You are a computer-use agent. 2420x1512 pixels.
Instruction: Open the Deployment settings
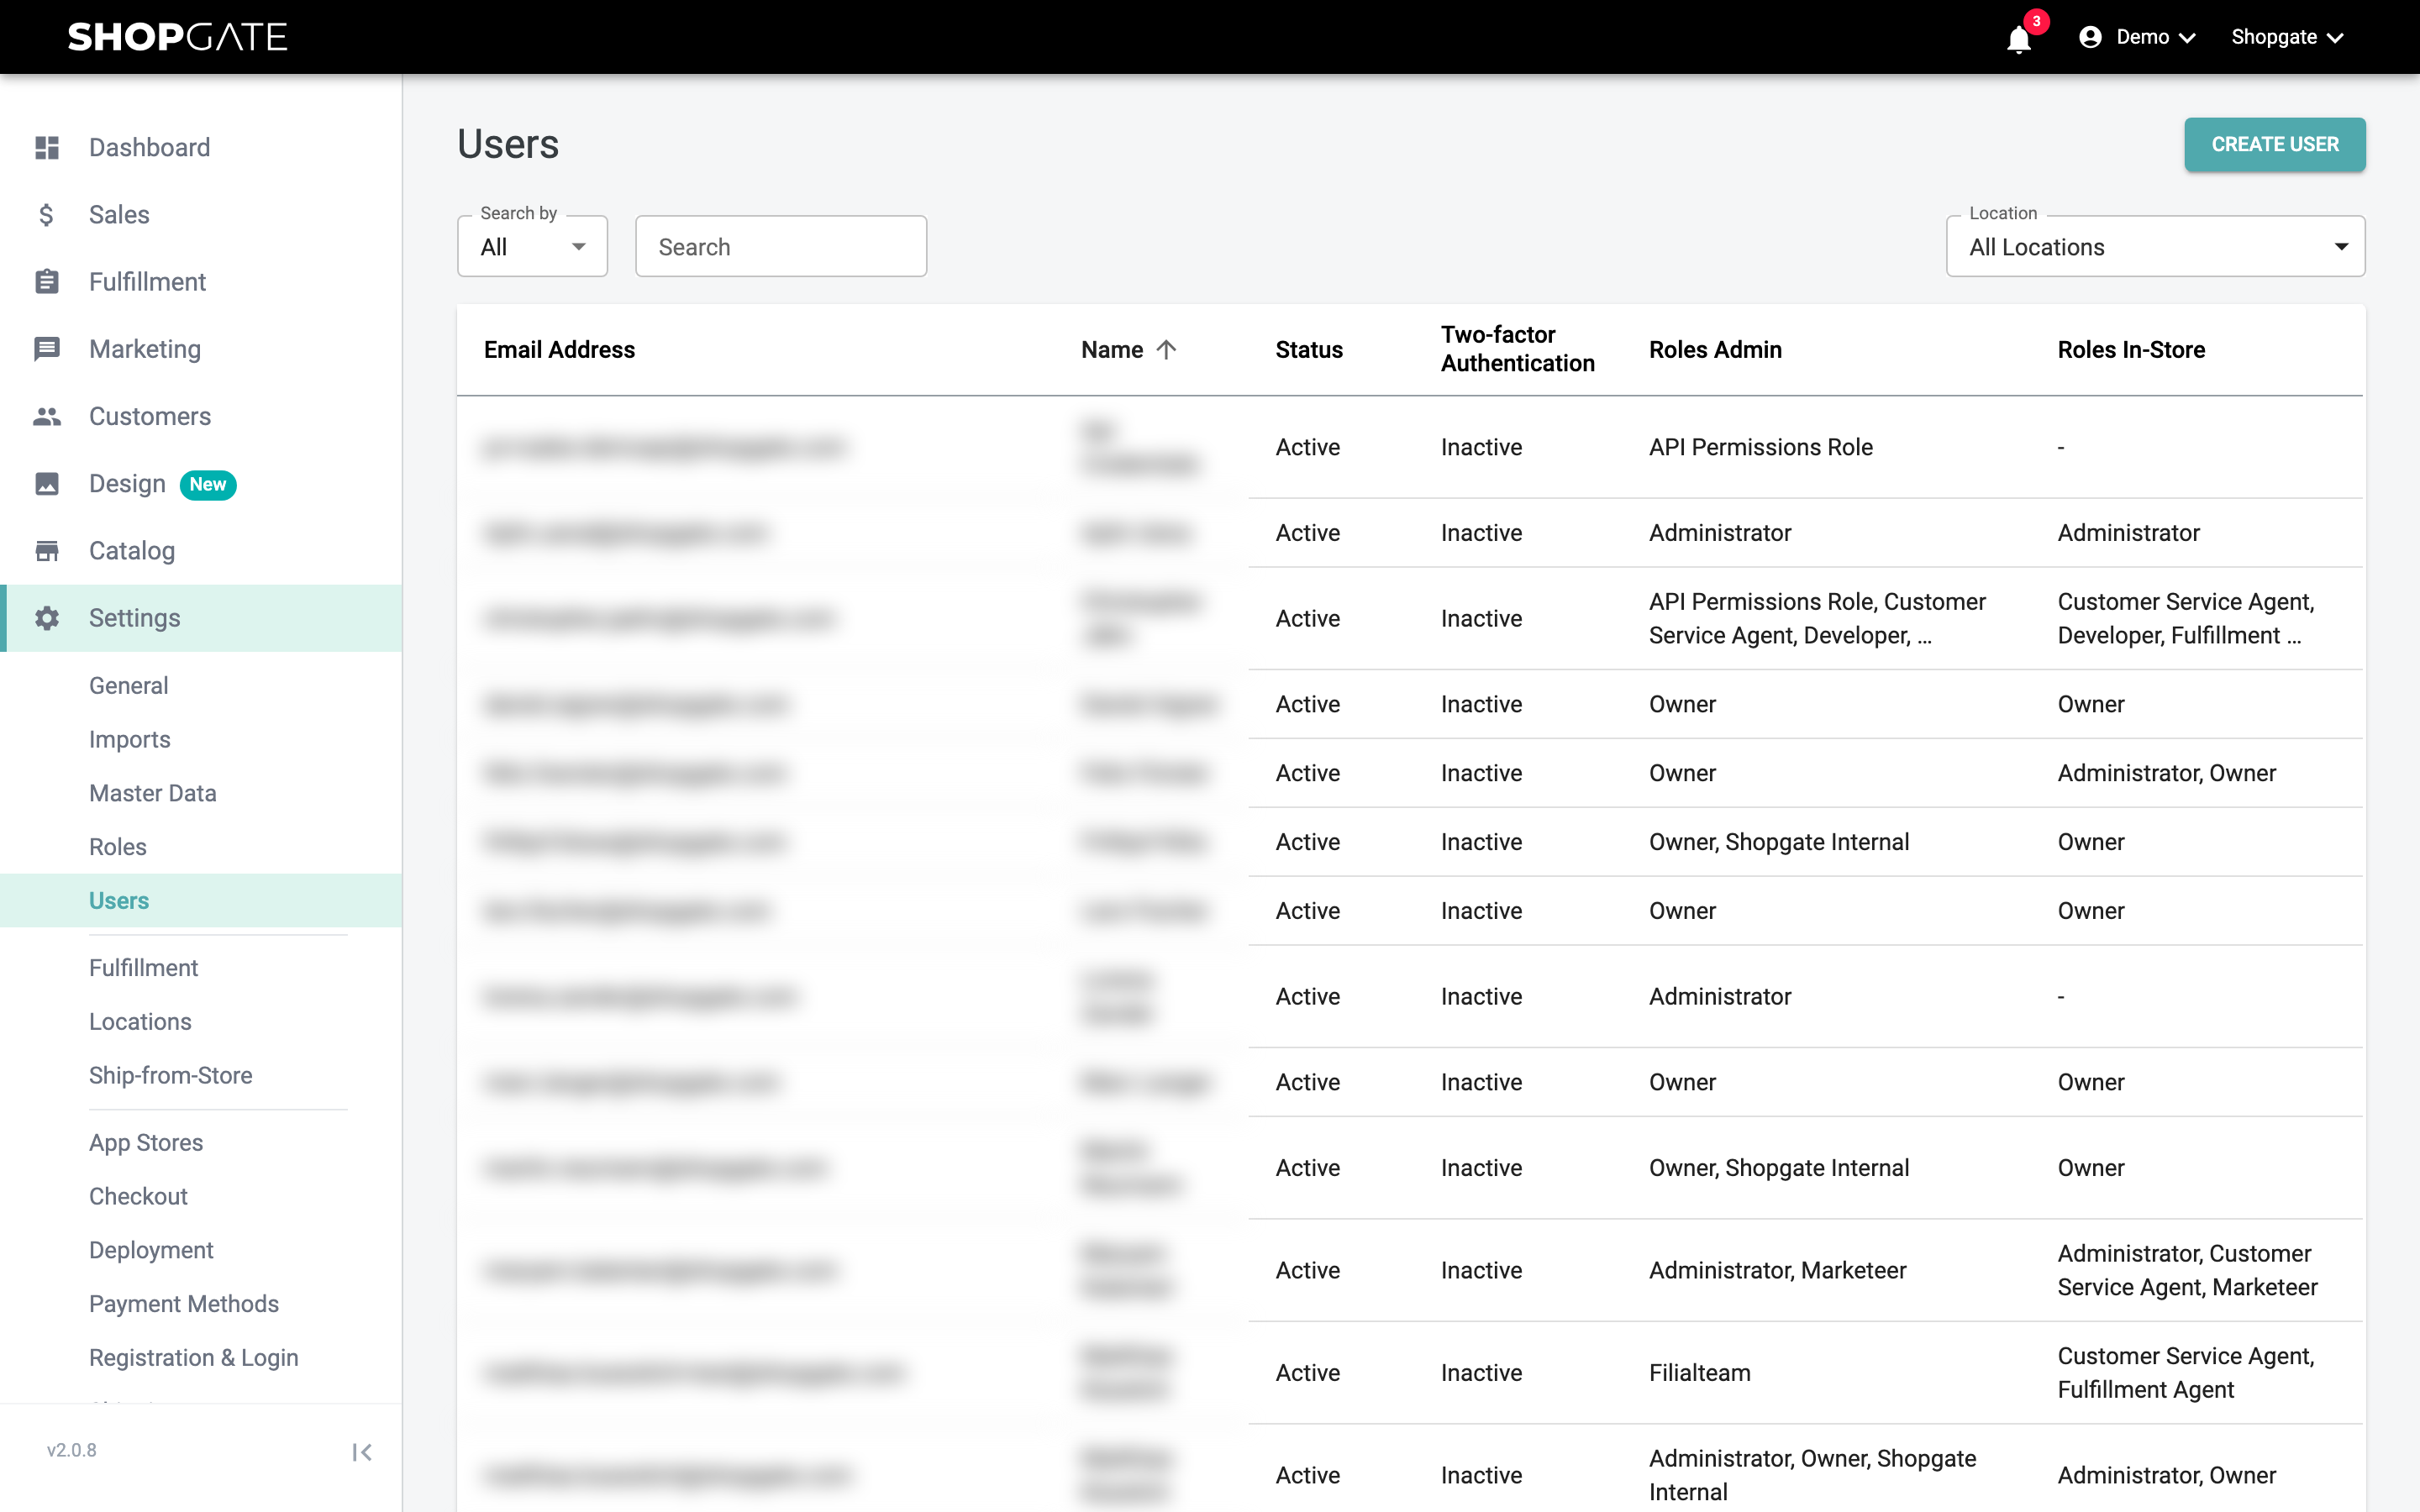coord(151,1250)
